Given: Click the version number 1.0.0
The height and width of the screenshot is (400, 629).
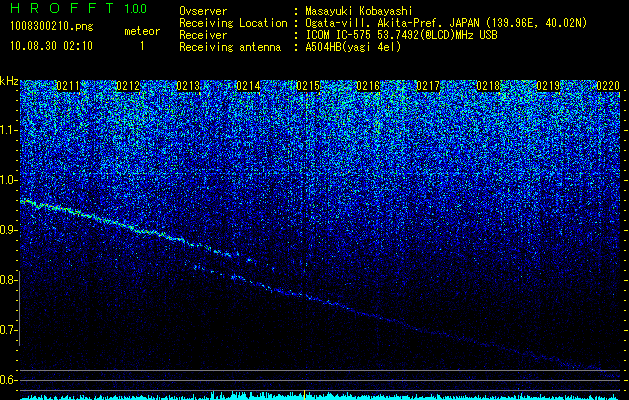Looking at the screenshot, I should point(136,8).
